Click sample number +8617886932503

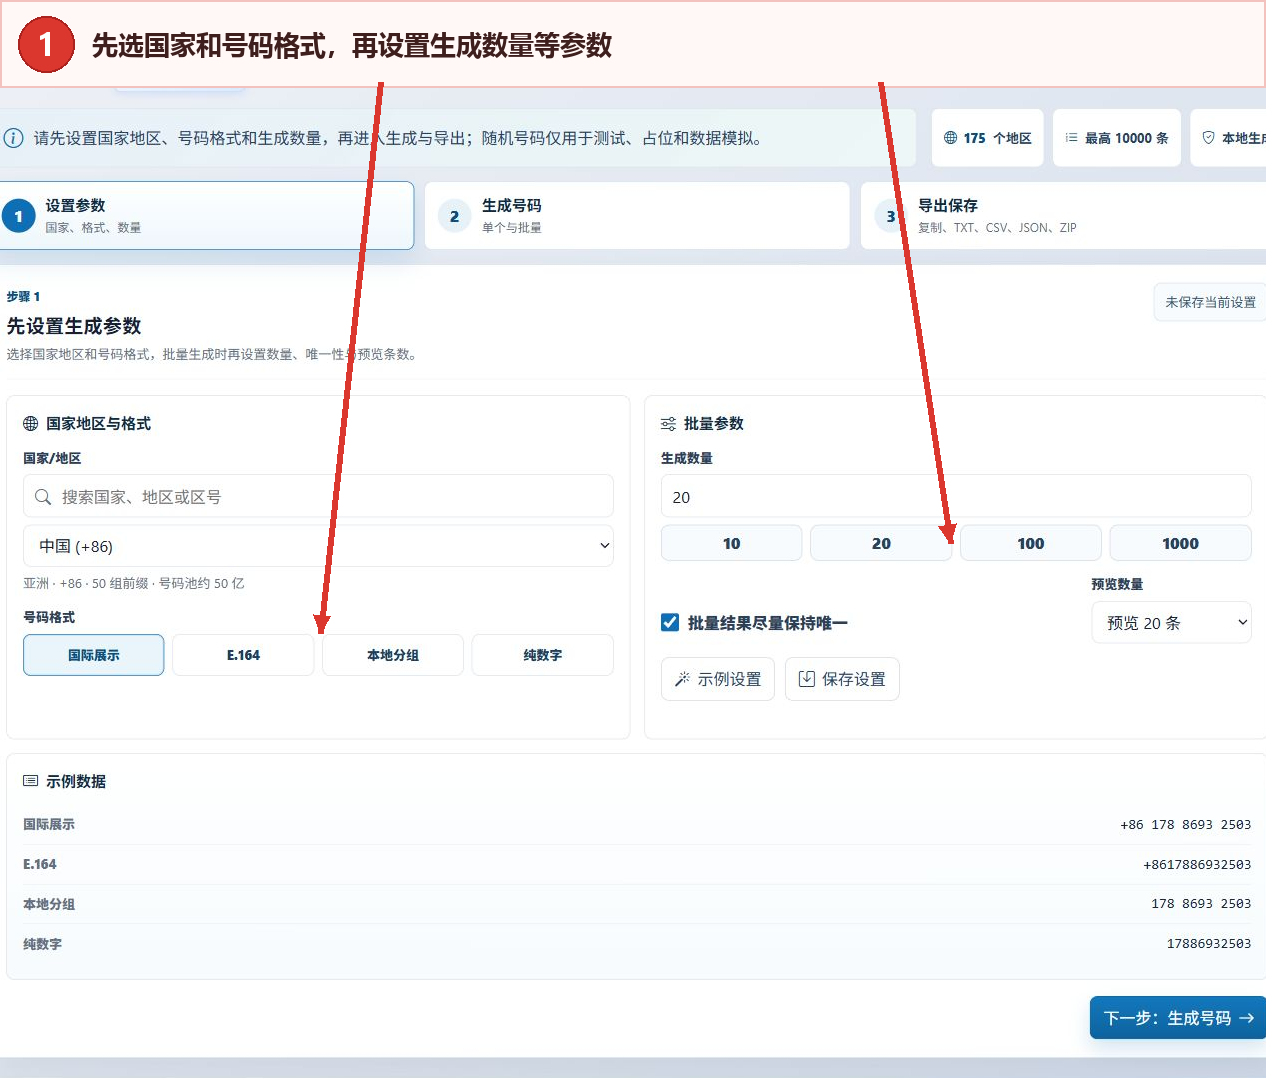[1197, 865]
